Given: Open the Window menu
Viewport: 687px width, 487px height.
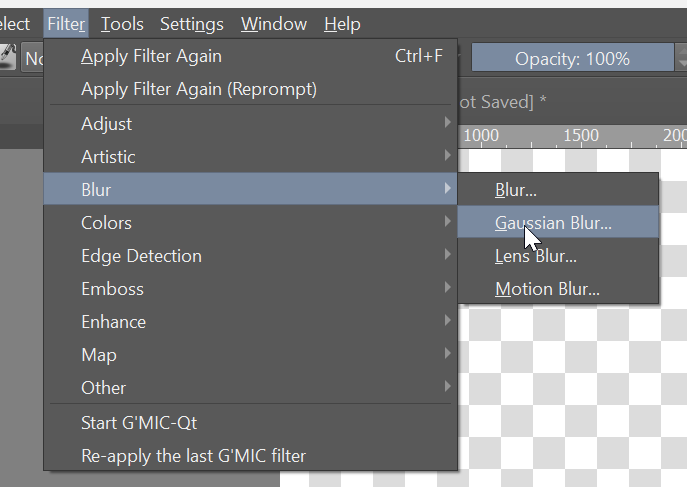Looking at the screenshot, I should (273, 24).
